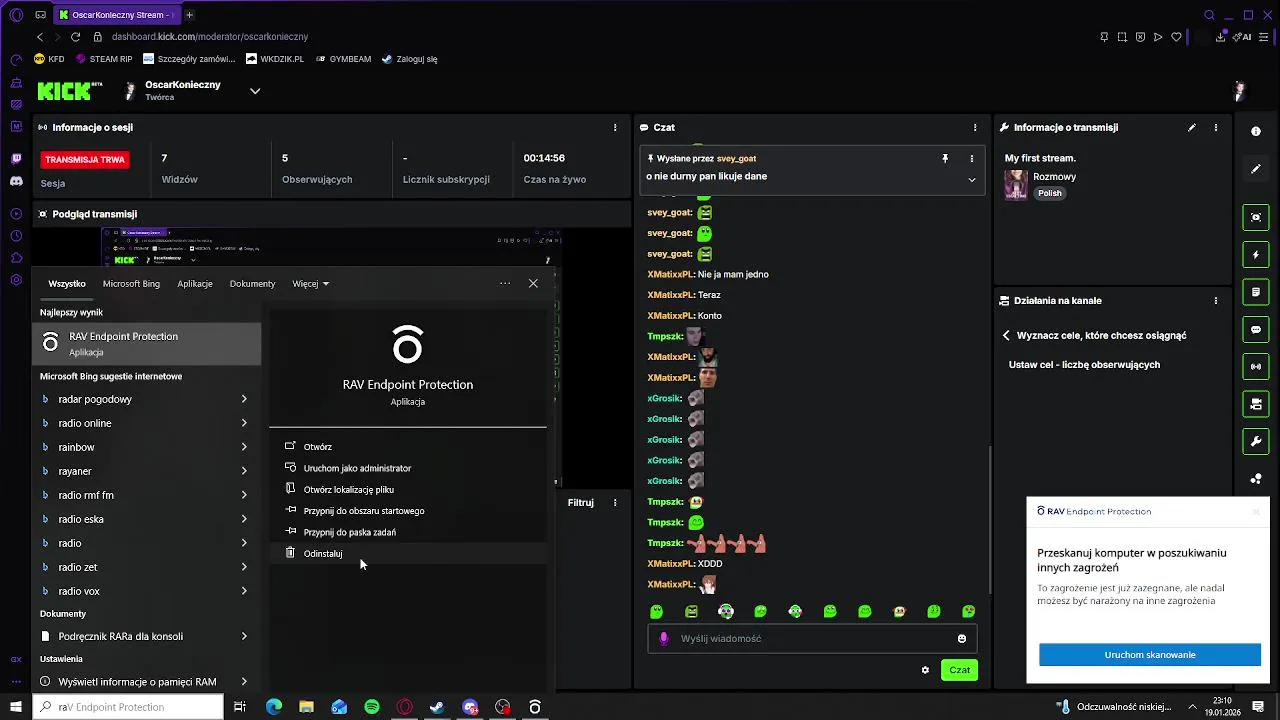1280x720 pixels.
Task: Close the RAV Endpoint Protection popup
Action: 1256,512
